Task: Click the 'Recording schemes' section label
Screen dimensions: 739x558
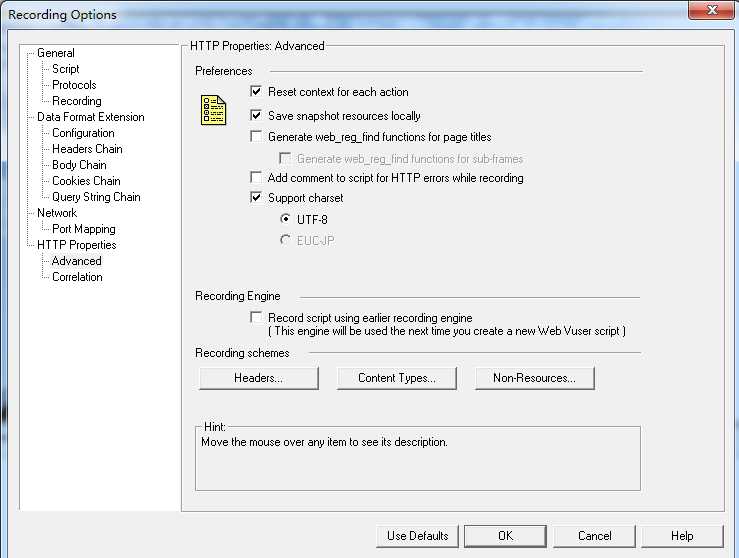Action: [x=242, y=353]
